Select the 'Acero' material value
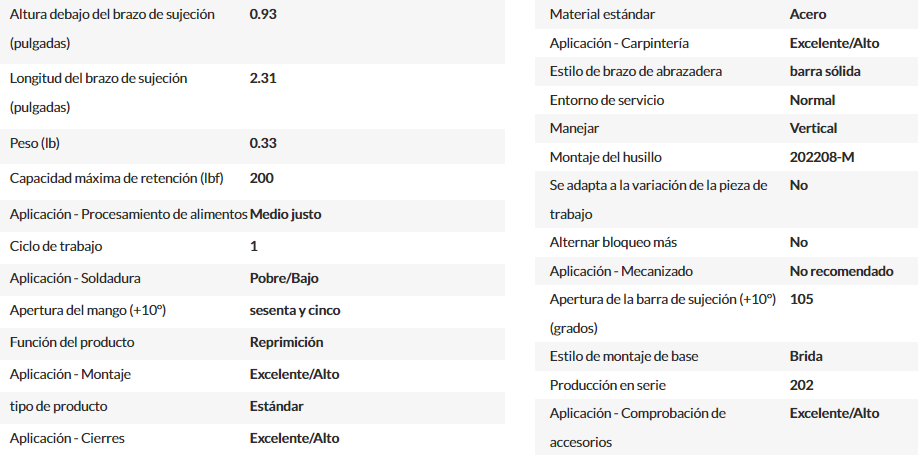This screenshot has width=918, height=455. [x=808, y=15]
